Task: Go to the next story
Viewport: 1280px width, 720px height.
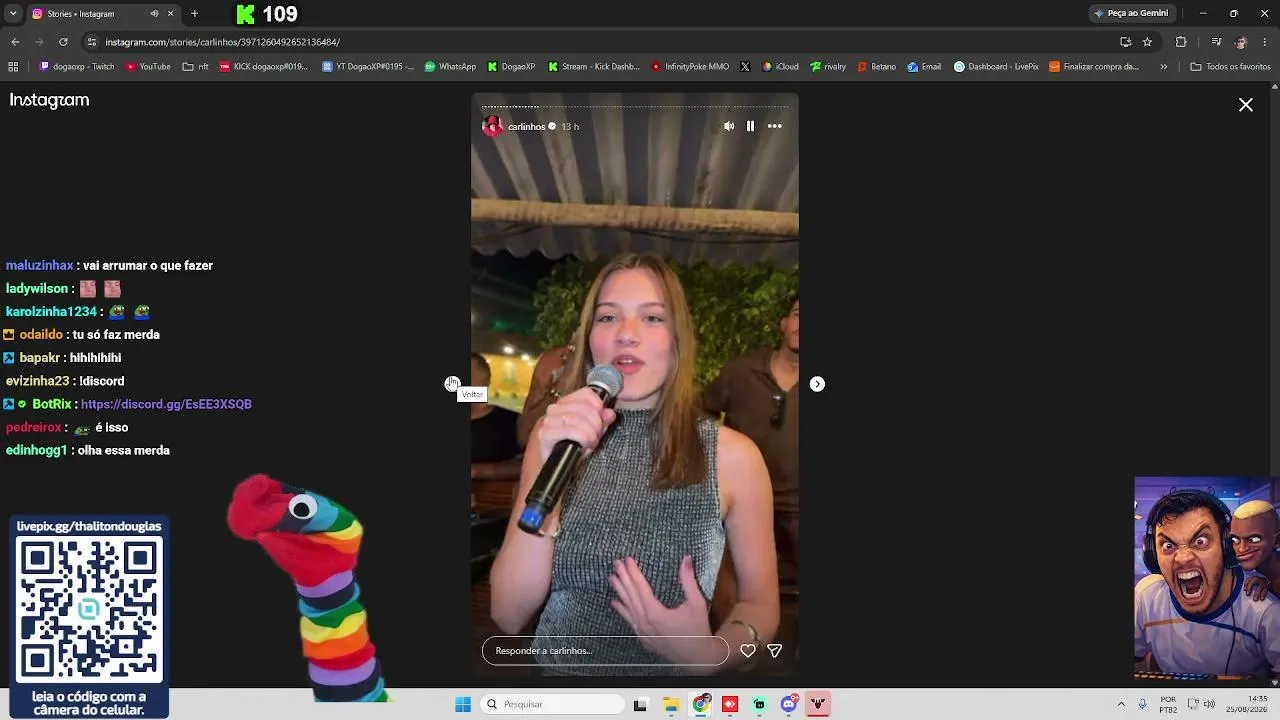Action: pos(817,384)
